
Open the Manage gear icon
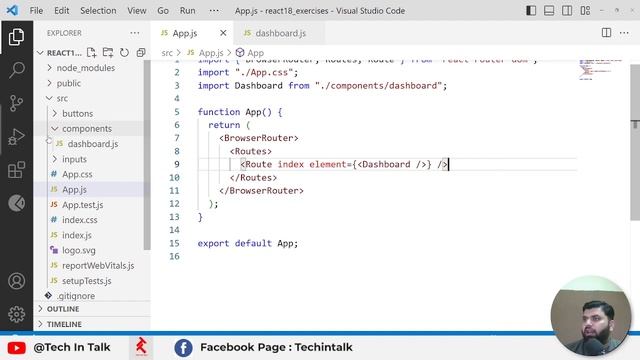(16, 314)
